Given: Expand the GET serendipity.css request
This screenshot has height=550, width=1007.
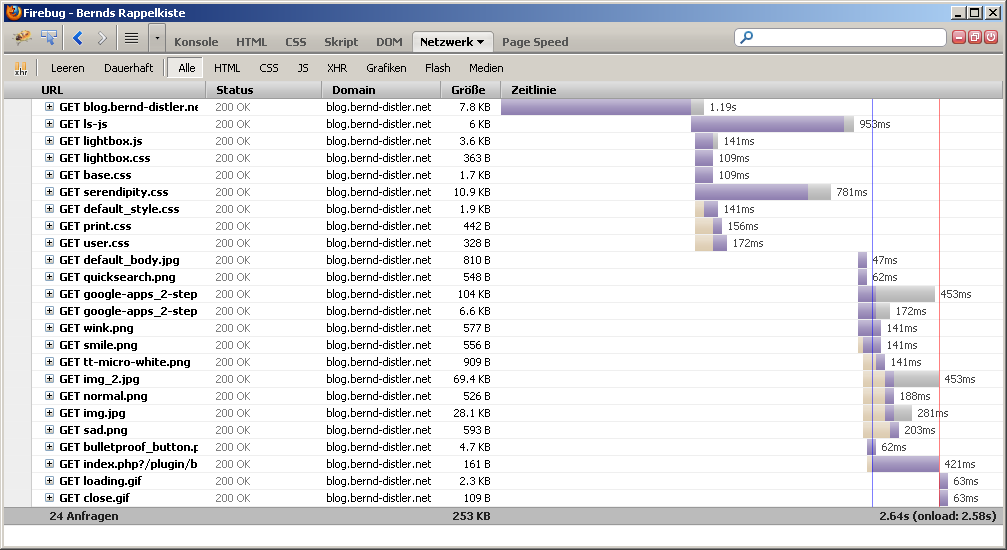Looking at the screenshot, I should coord(49,192).
